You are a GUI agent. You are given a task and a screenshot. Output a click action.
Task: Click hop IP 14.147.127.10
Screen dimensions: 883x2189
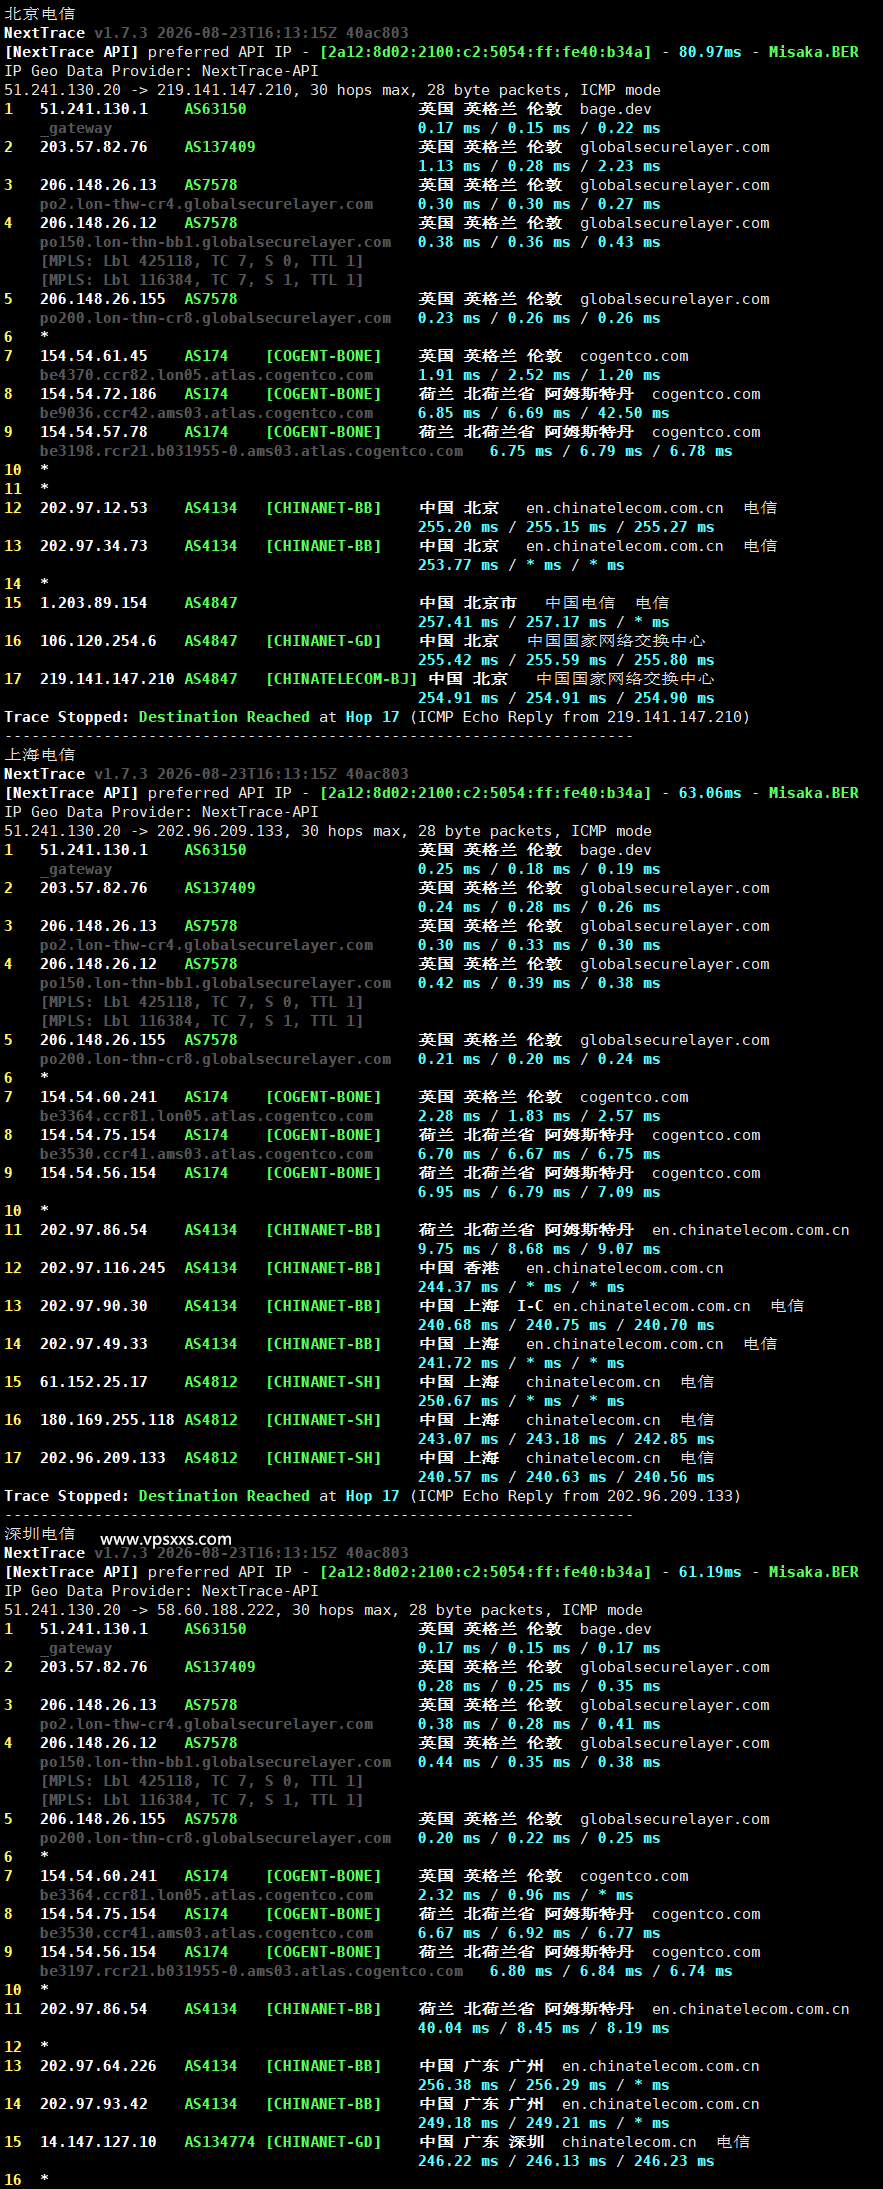98,2142
